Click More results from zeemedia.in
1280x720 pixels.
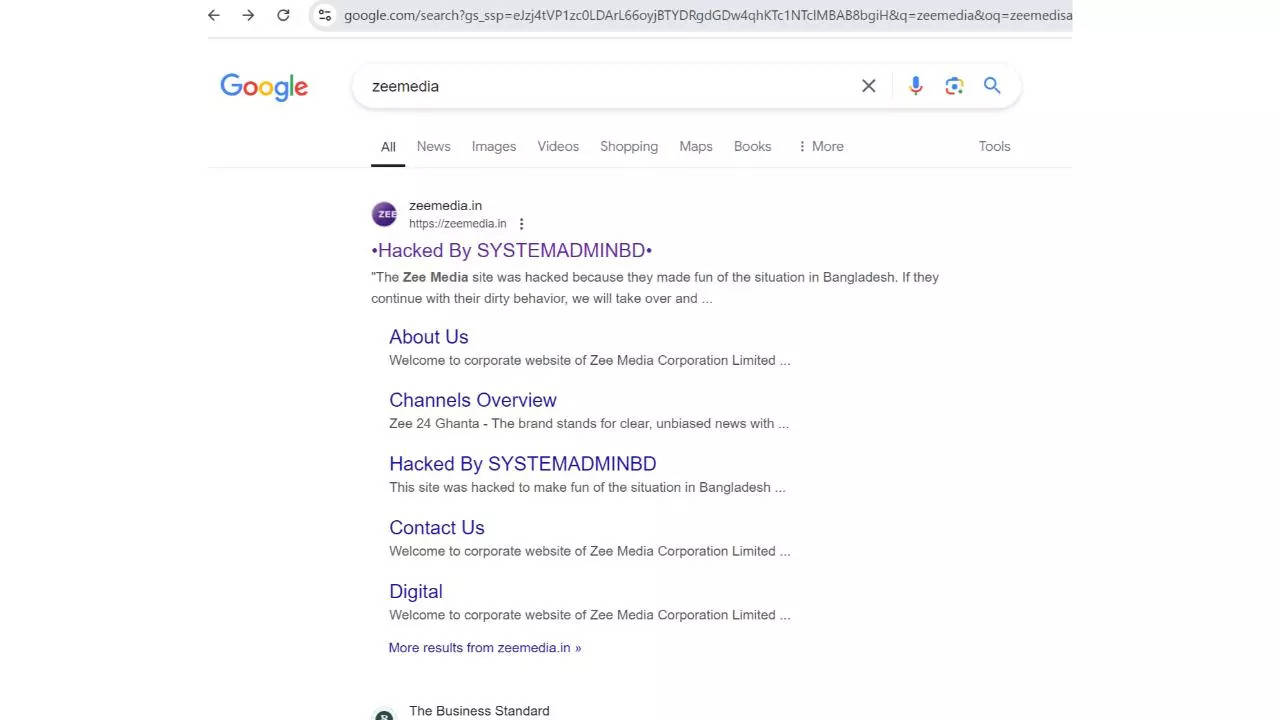point(485,648)
